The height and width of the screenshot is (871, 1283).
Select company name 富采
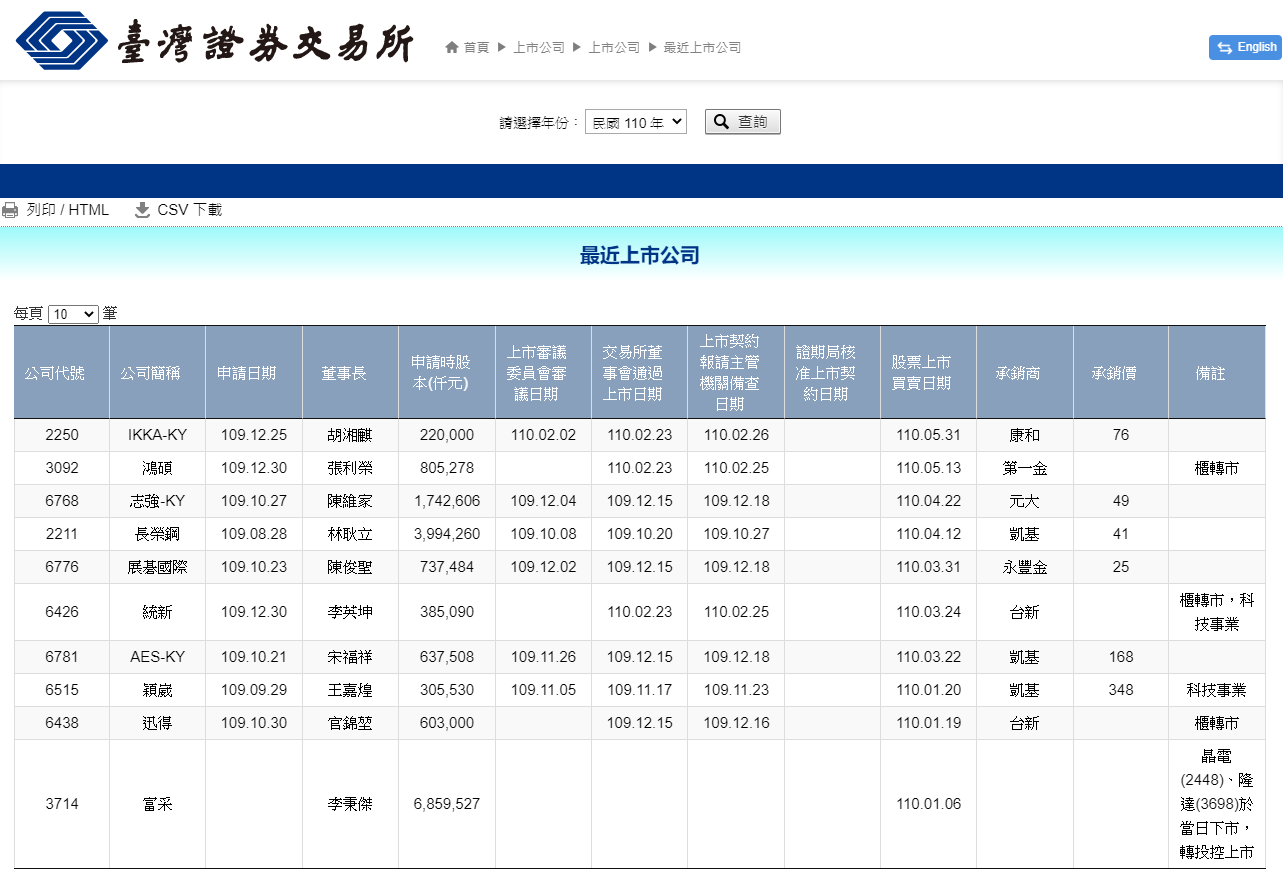(x=158, y=804)
